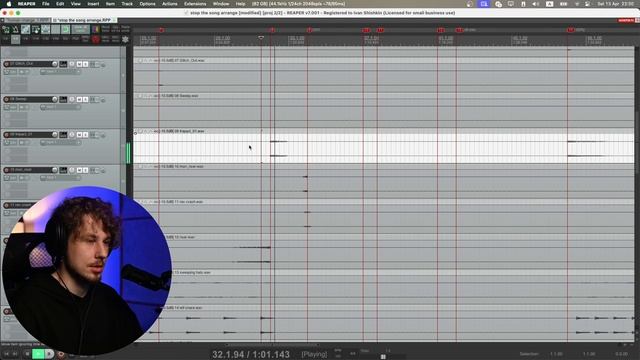Image resolution: width=640 pixels, height=360 pixels.
Task: Open routing for track 09 Impact_01
Action: 63,134
